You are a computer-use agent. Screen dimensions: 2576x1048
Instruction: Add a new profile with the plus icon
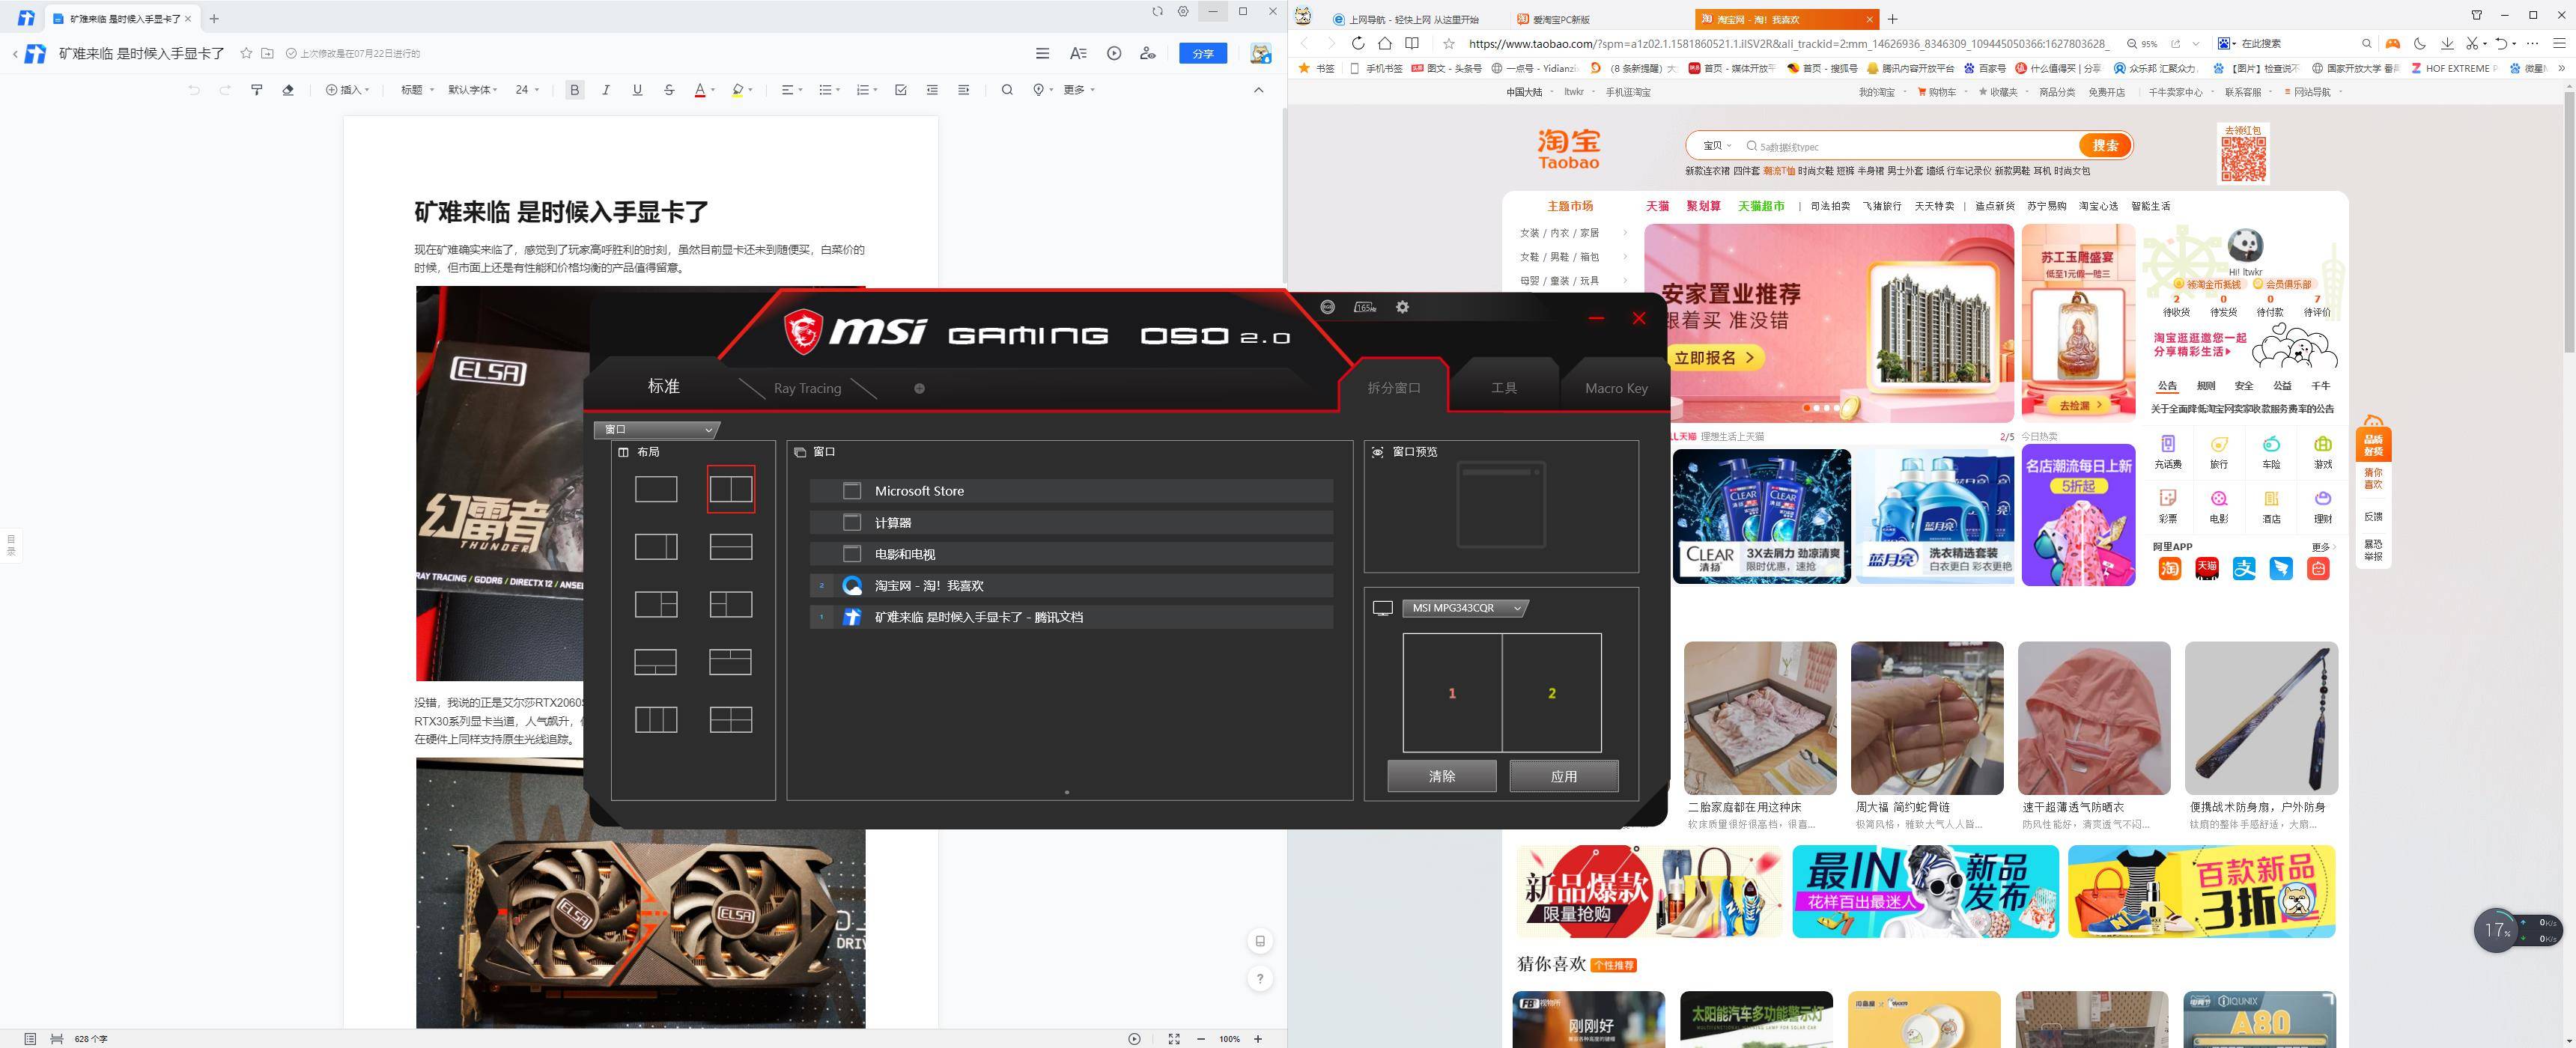point(919,388)
